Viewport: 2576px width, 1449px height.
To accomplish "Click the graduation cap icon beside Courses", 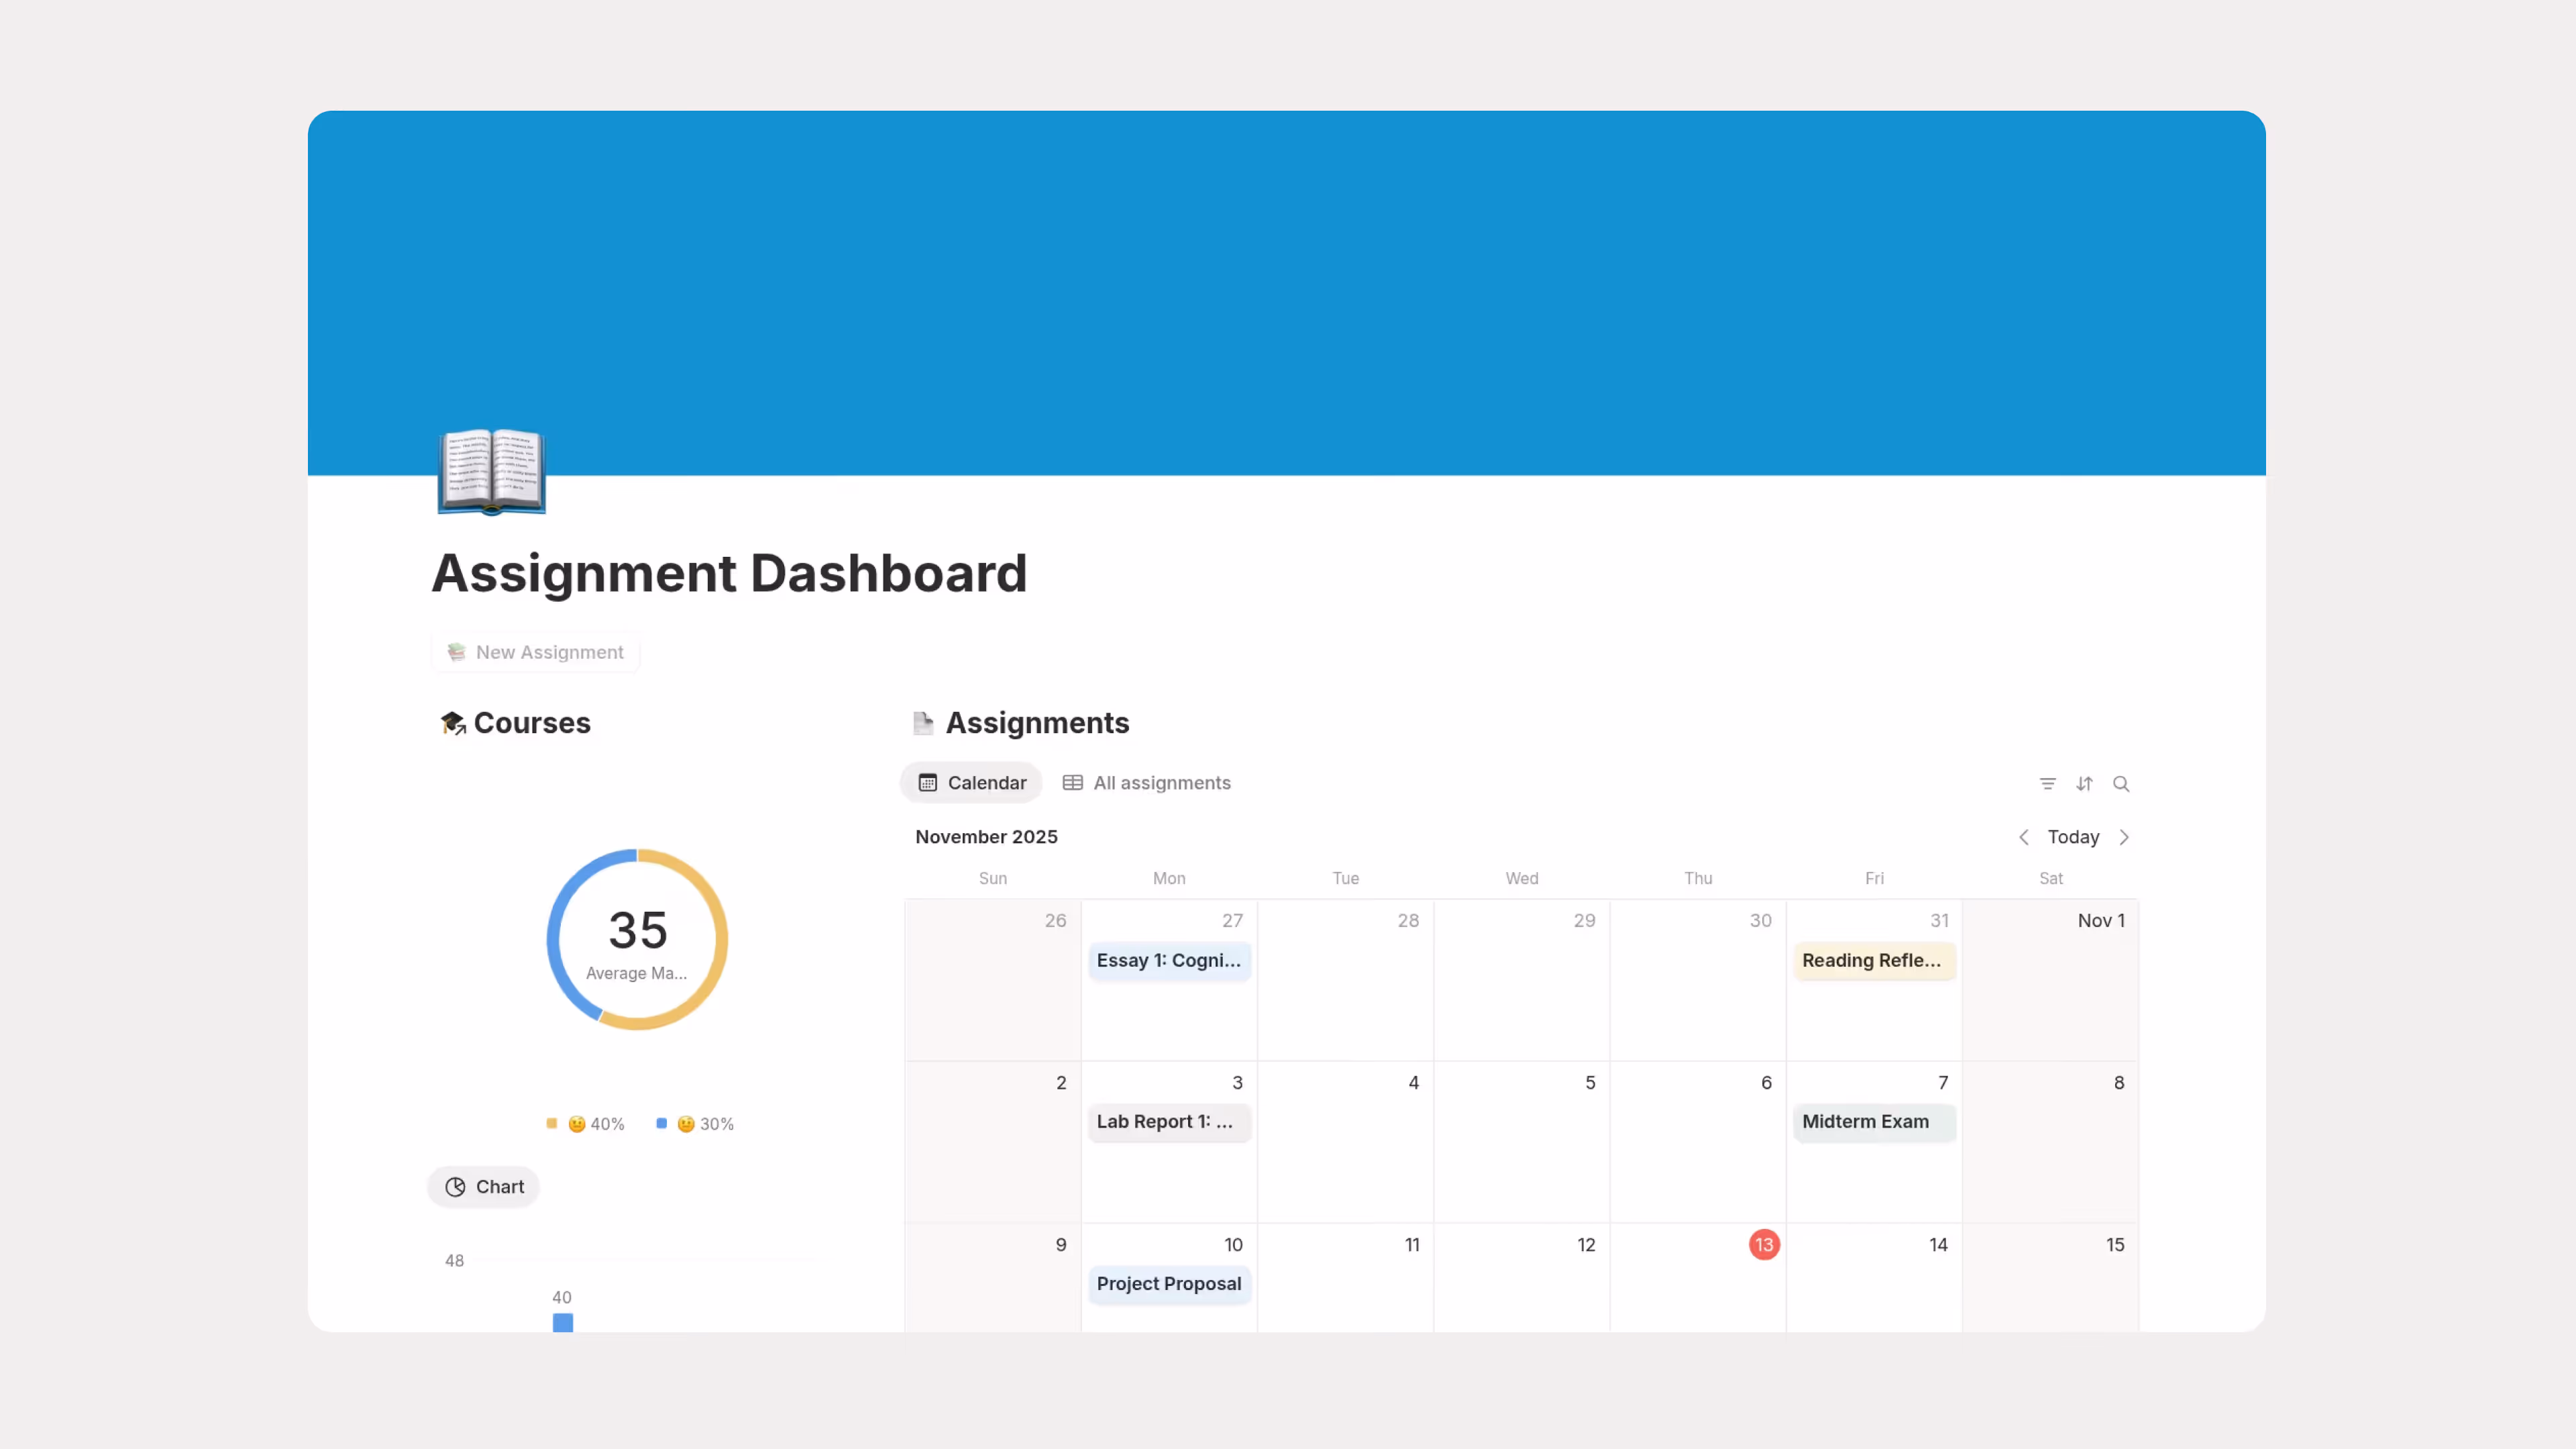I will pyautogui.click(x=452, y=722).
